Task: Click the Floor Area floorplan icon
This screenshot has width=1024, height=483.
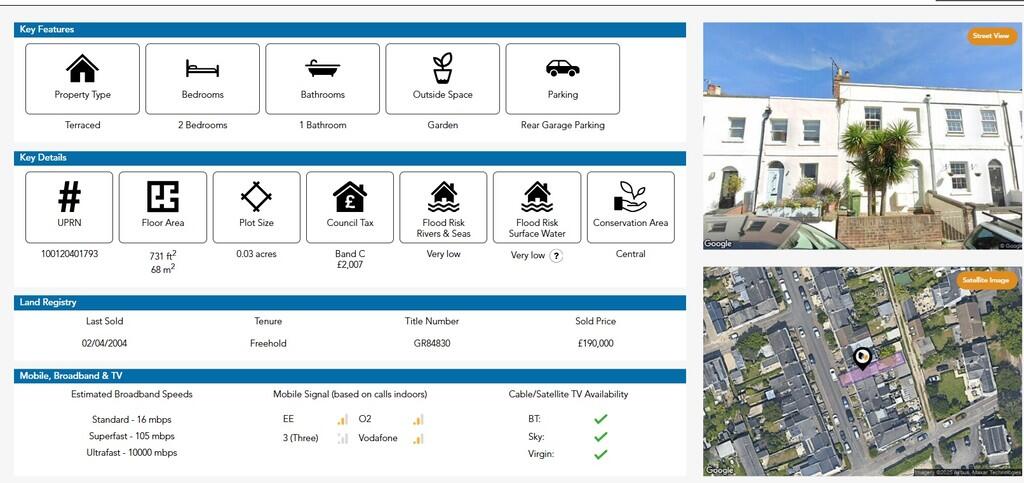Action: [x=162, y=196]
